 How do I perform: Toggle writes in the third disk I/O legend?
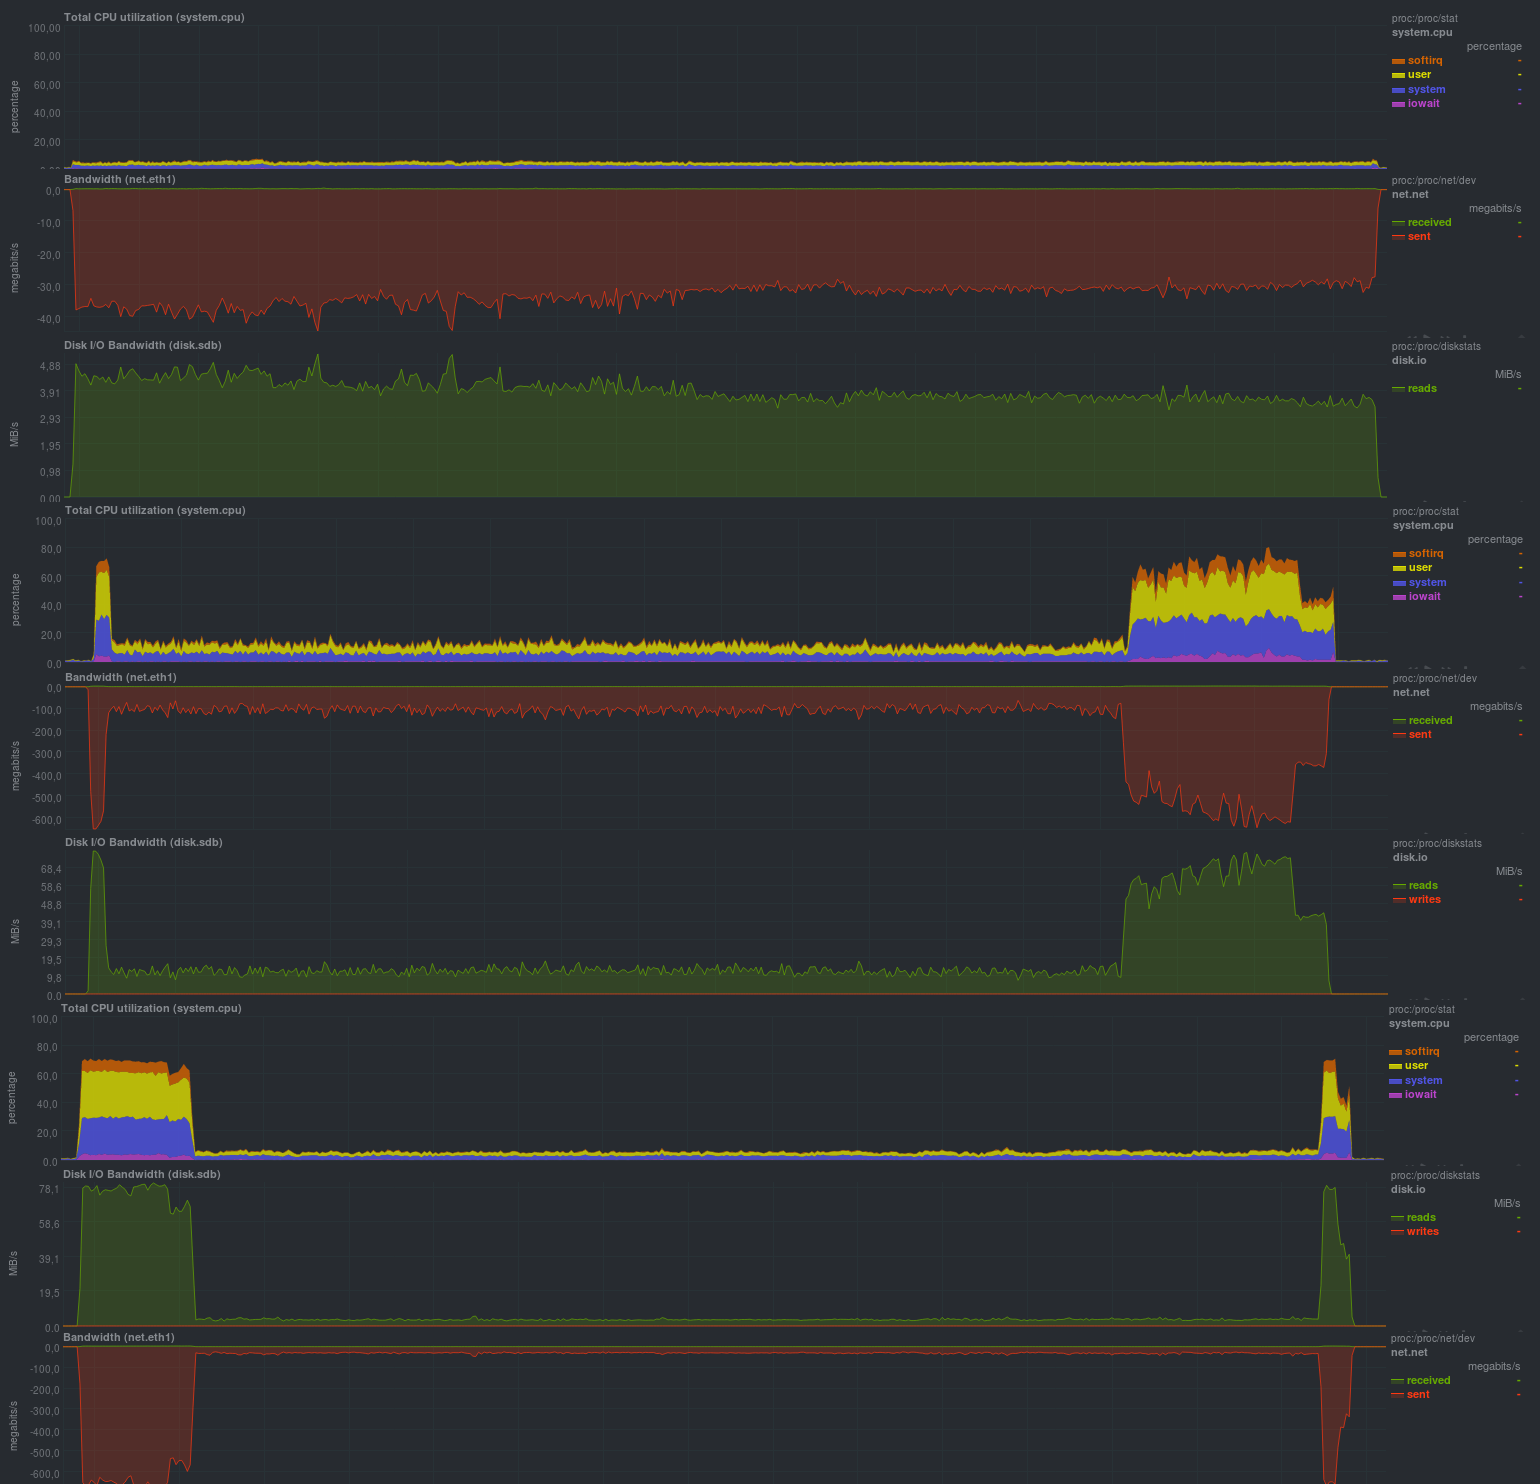(1423, 1232)
